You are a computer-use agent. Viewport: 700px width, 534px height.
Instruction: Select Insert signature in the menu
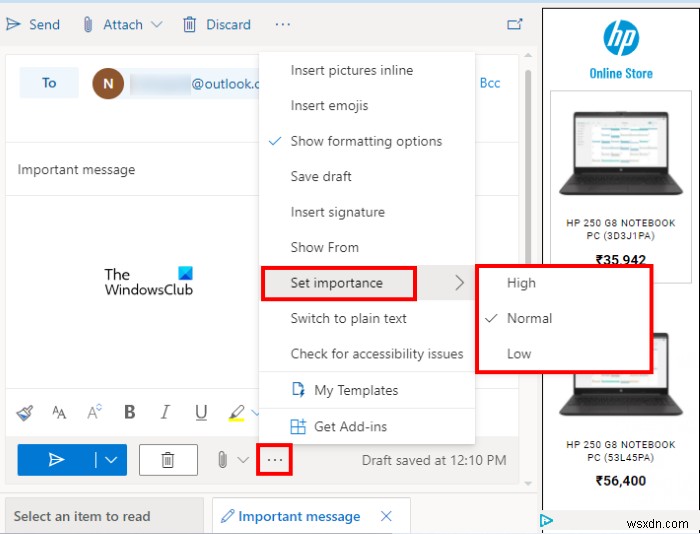367,212
